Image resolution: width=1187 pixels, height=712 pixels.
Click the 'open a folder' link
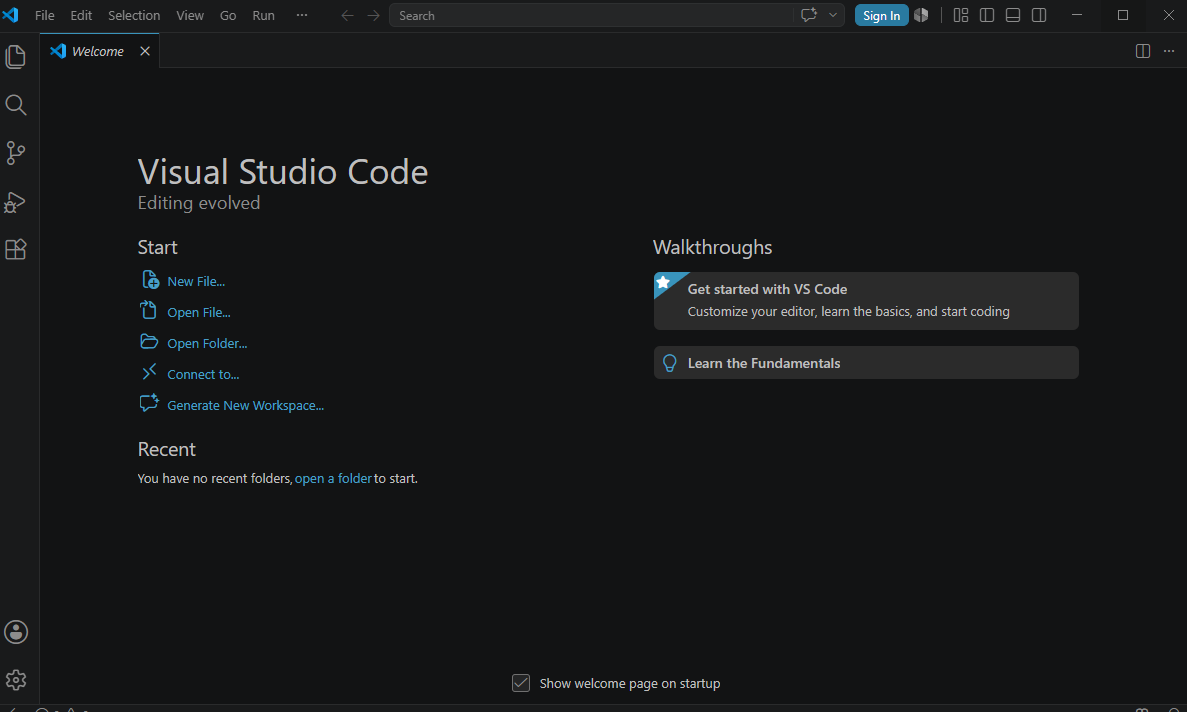333,478
